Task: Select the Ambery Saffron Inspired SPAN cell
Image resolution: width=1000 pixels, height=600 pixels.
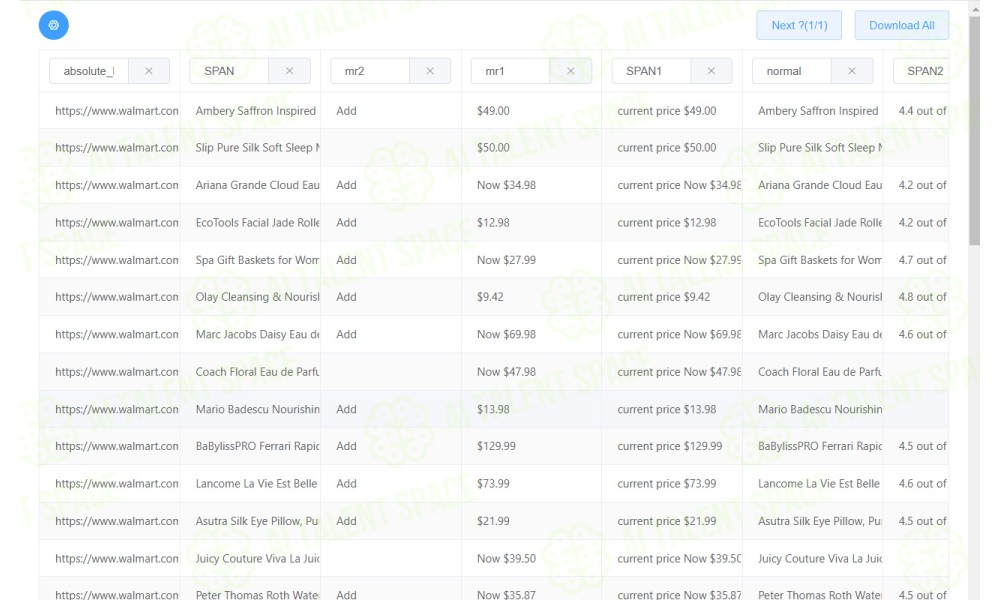Action: pyautogui.click(x=250, y=111)
